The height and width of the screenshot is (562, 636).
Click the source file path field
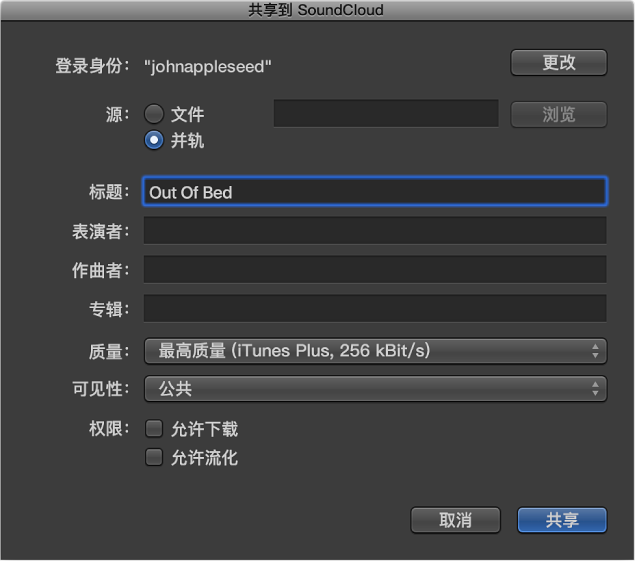pos(386,114)
